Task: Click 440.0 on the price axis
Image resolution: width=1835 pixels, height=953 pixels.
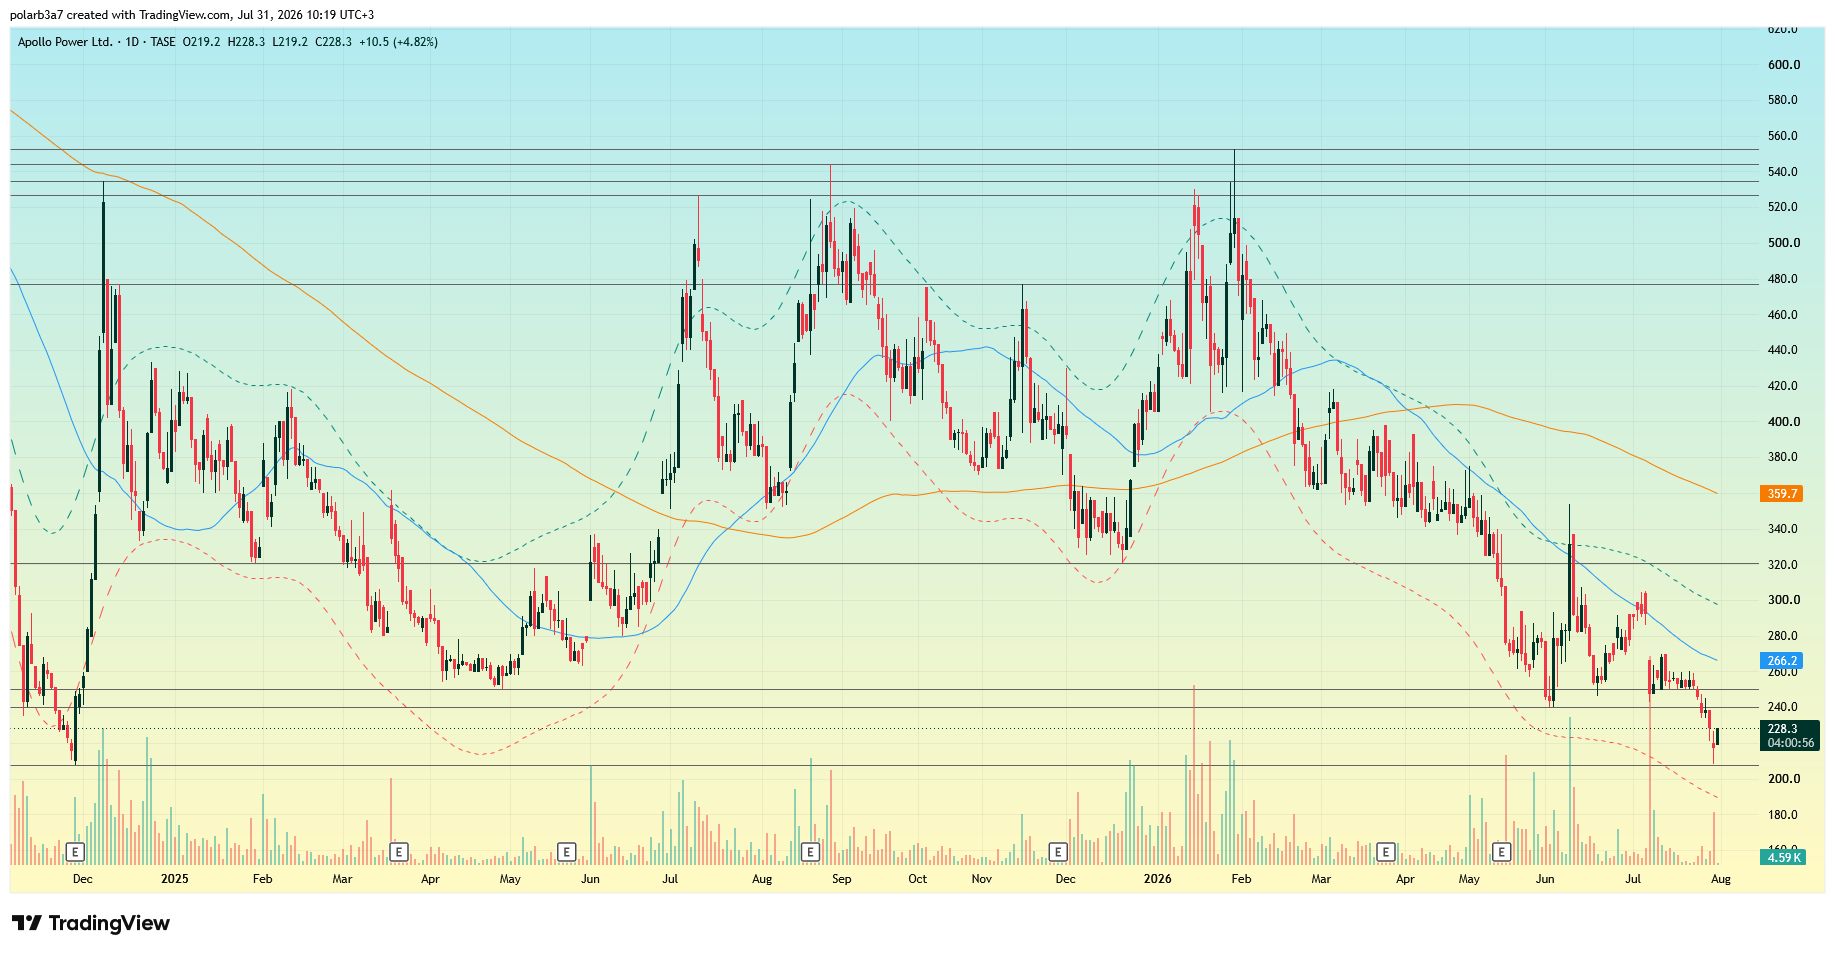Action: pos(1783,350)
